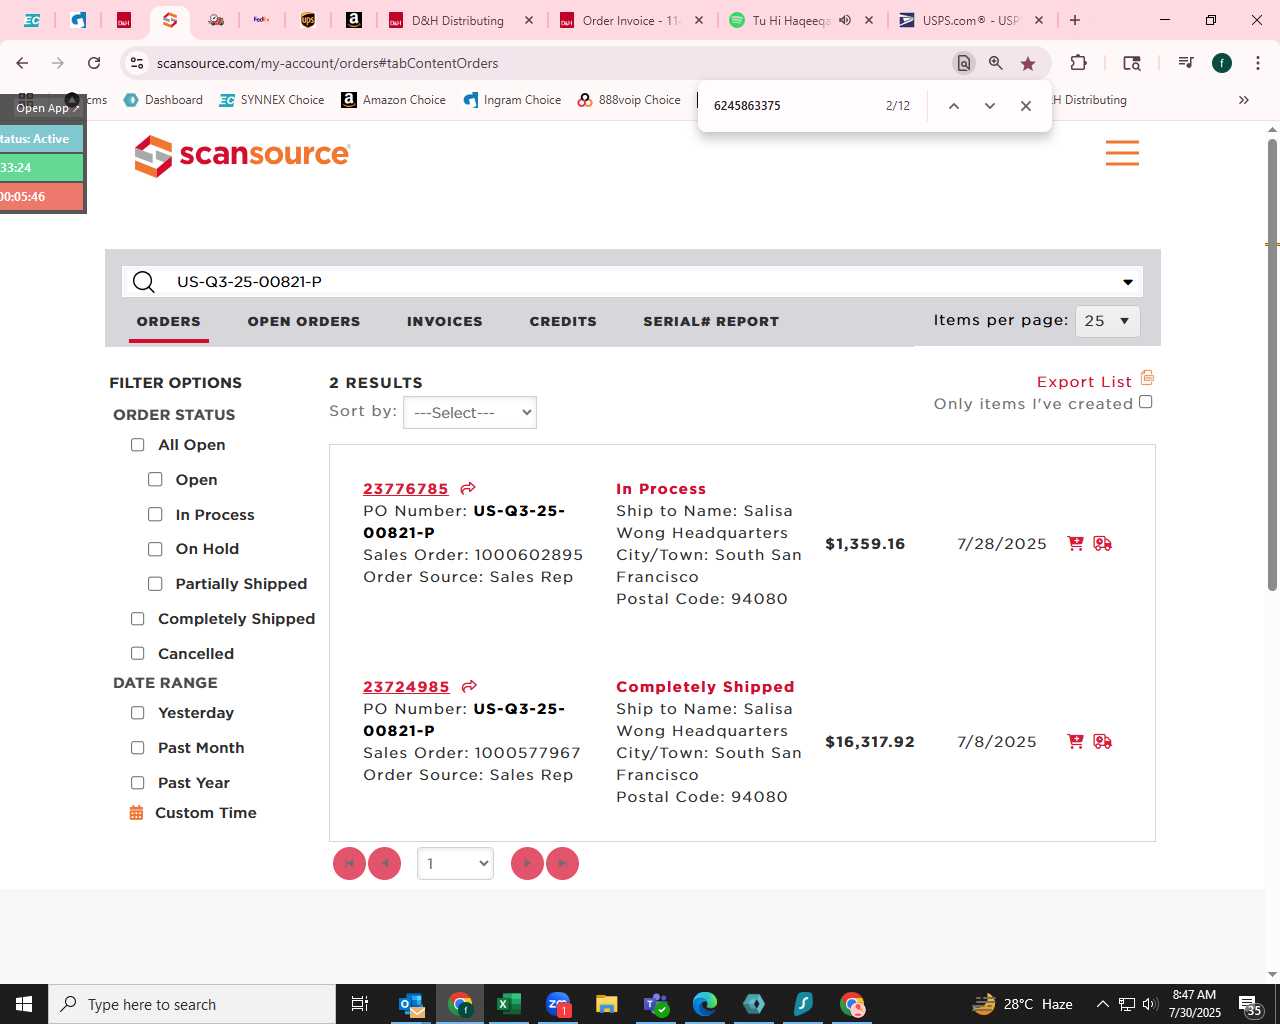
Task: Click the Export List file icon
Action: tap(1147, 378)
